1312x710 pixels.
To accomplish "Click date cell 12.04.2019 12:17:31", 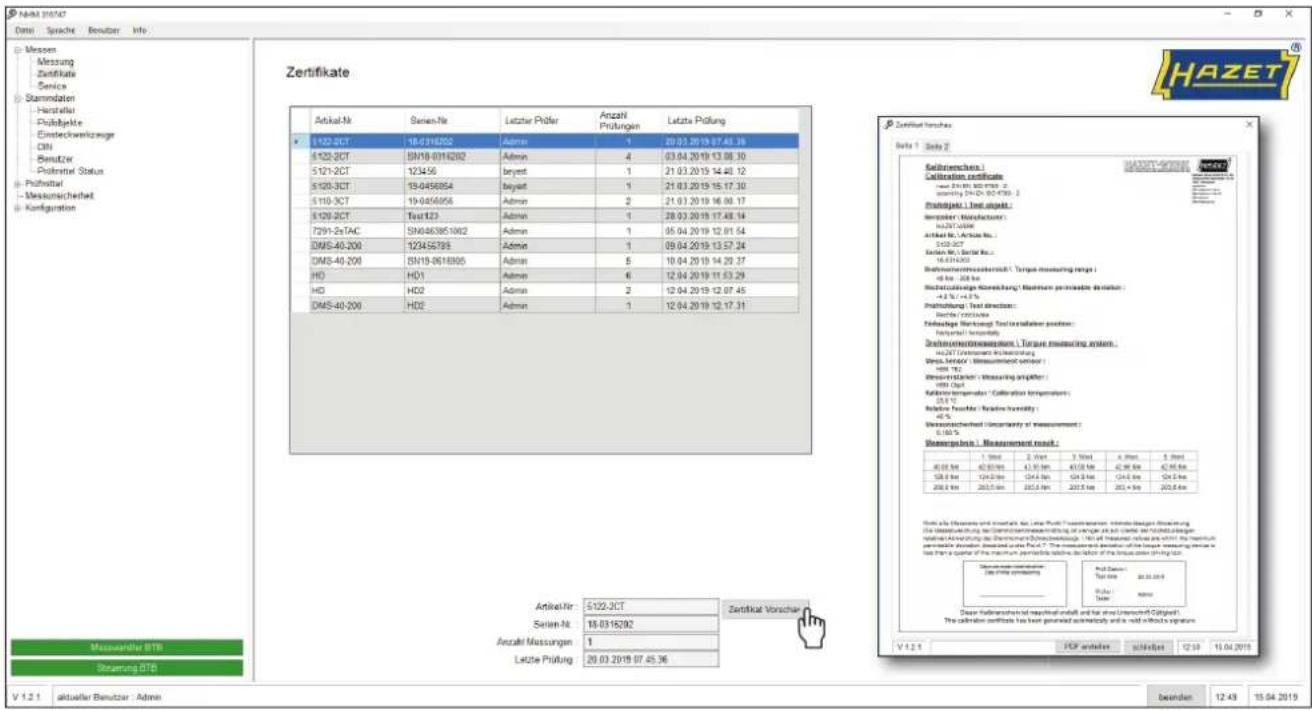I will (x=731, y=306).
